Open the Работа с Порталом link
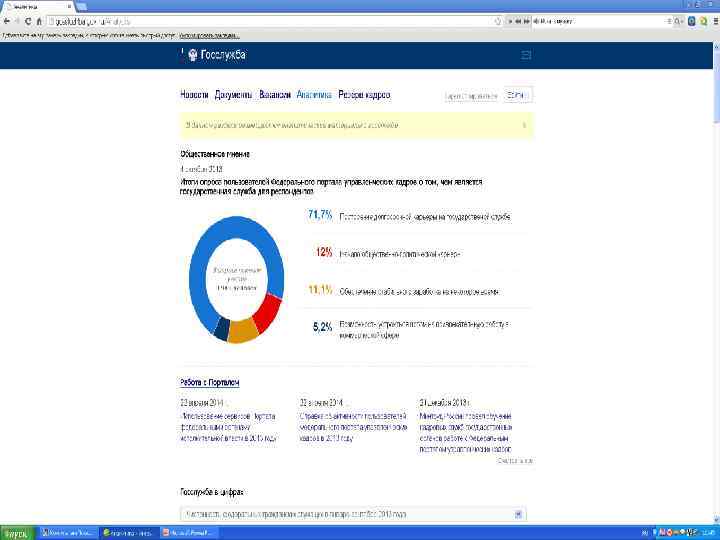720x540 pixels. 210,382
